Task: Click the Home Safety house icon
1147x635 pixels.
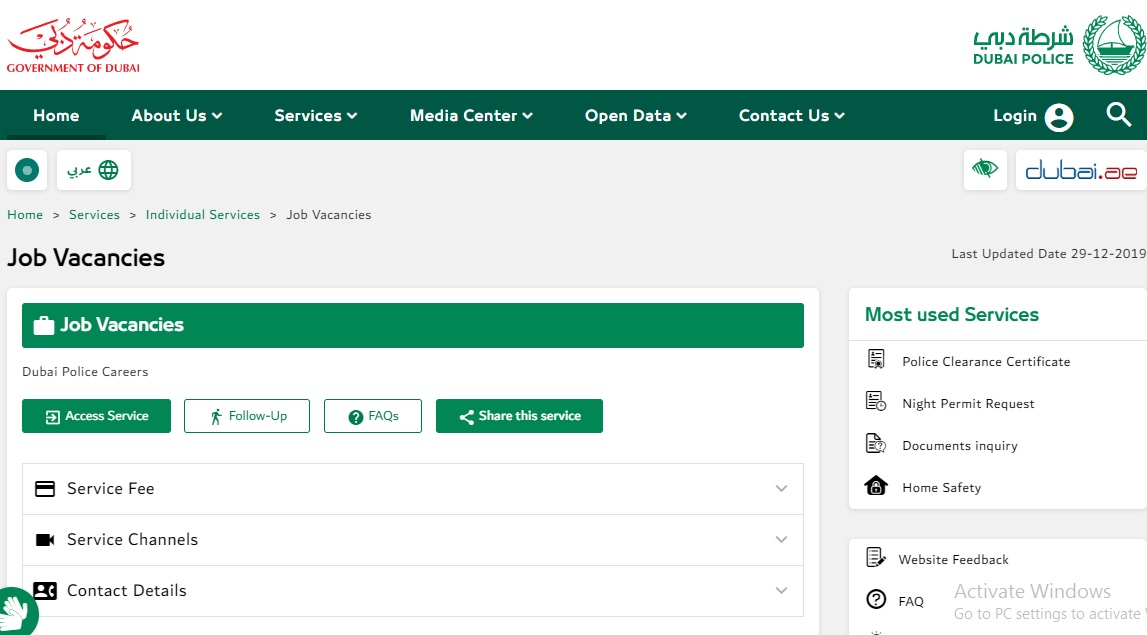Action: pyautogui.click(x=876, y=486)
